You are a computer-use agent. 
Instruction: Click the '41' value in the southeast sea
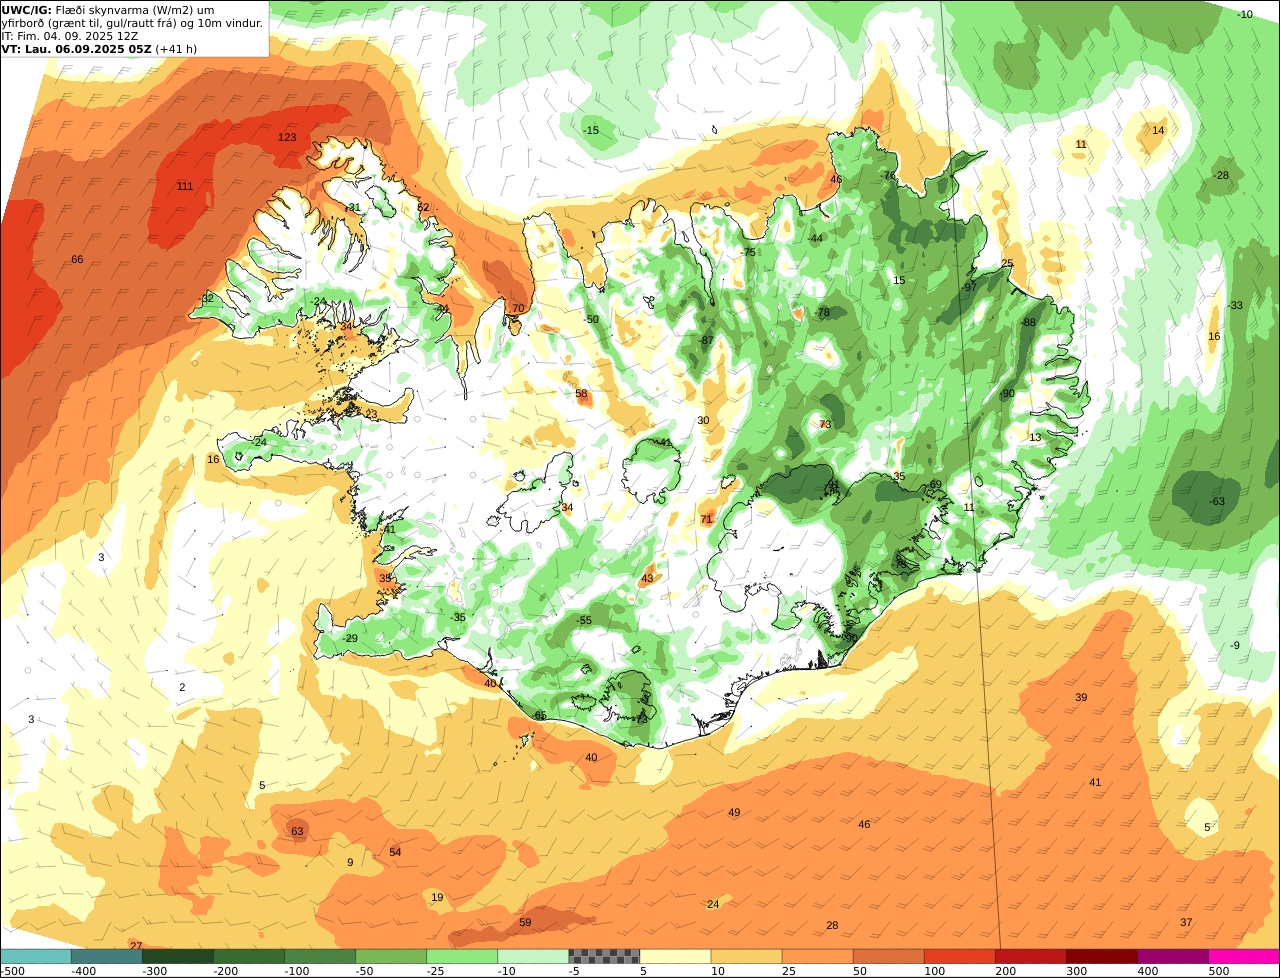1095,782
